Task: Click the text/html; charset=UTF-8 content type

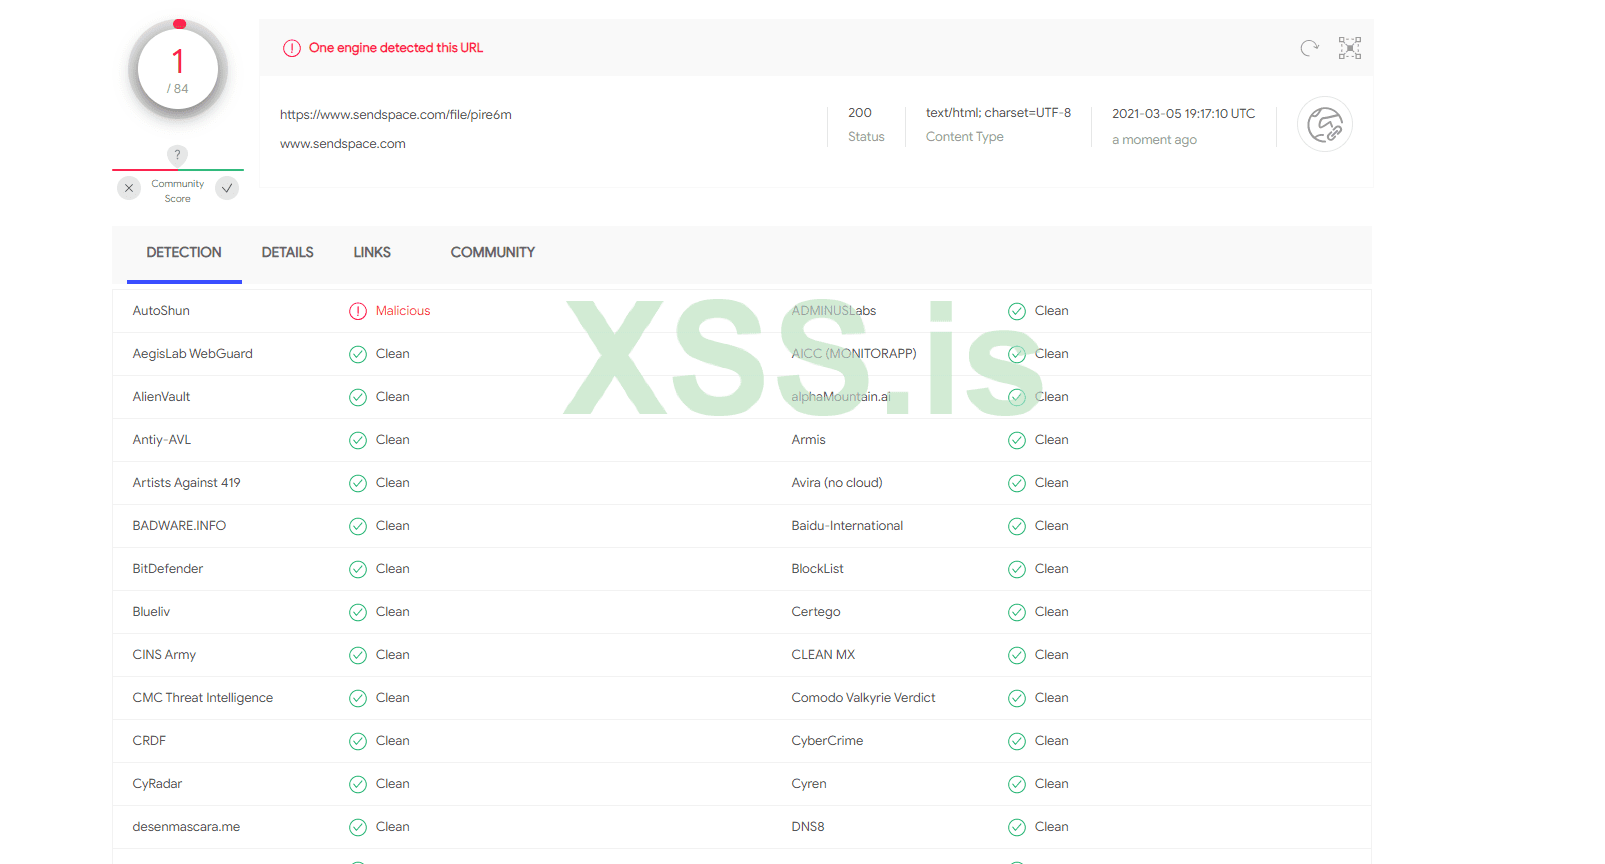Action: [x=998, y=113]
